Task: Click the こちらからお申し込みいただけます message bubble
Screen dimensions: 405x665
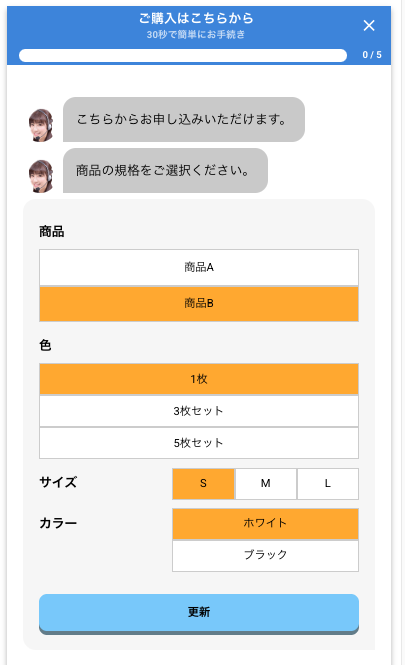Action: (184, 120)
